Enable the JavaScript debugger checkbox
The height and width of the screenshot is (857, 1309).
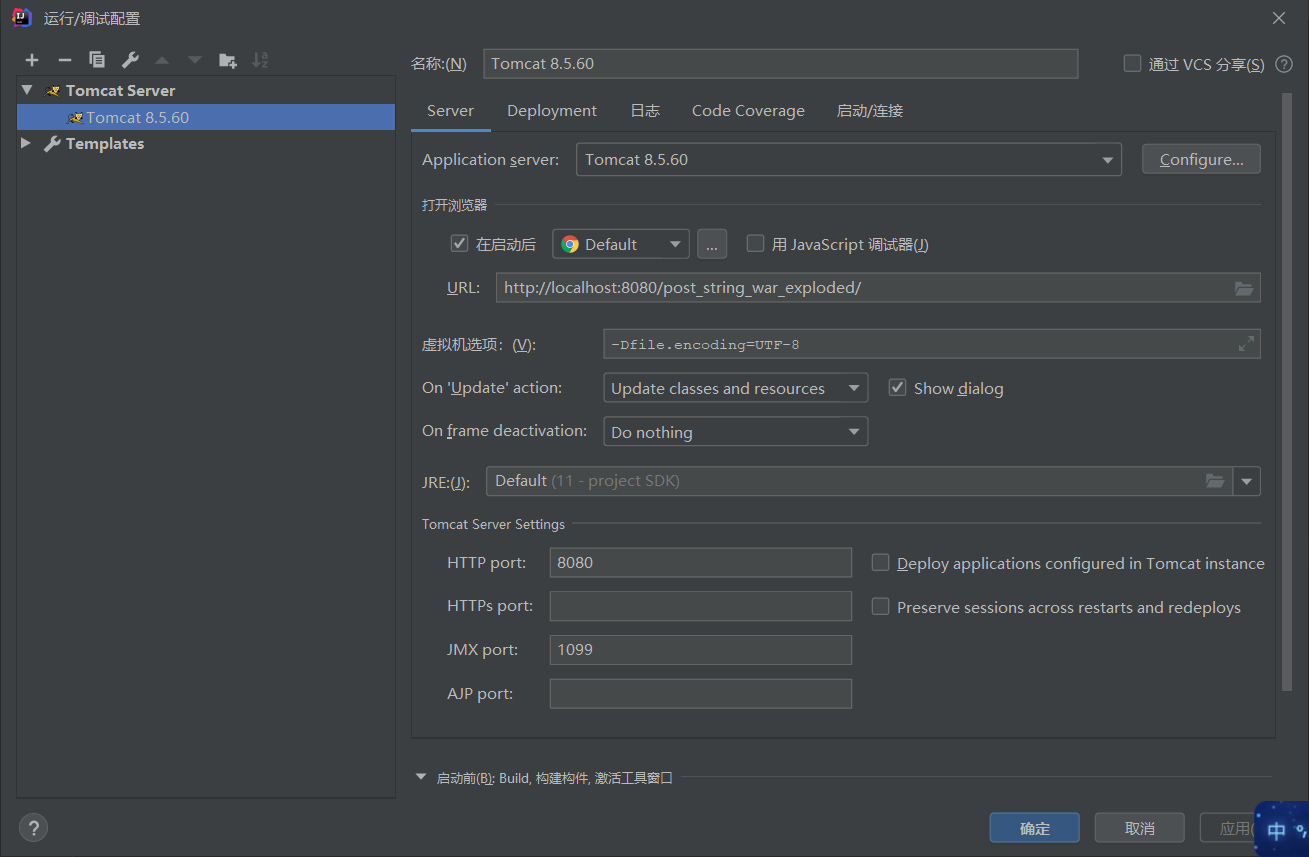(x=755, y=243)
